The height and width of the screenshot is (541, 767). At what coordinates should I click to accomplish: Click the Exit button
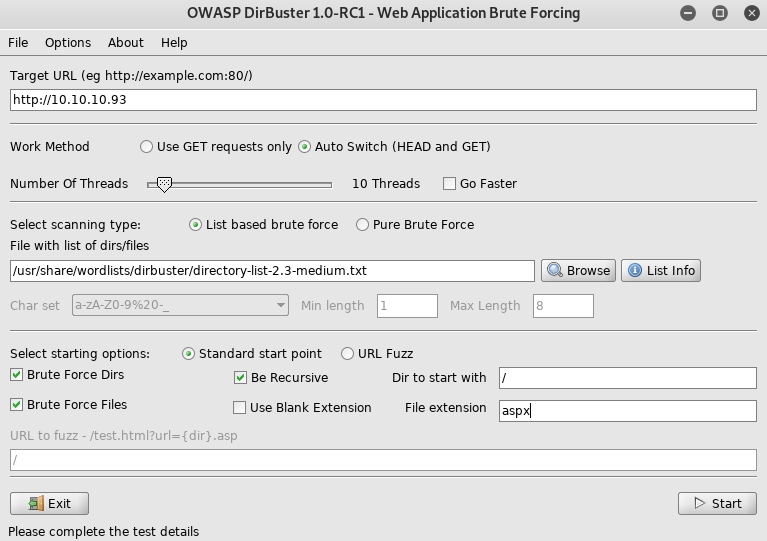click(x=49, y=503)
